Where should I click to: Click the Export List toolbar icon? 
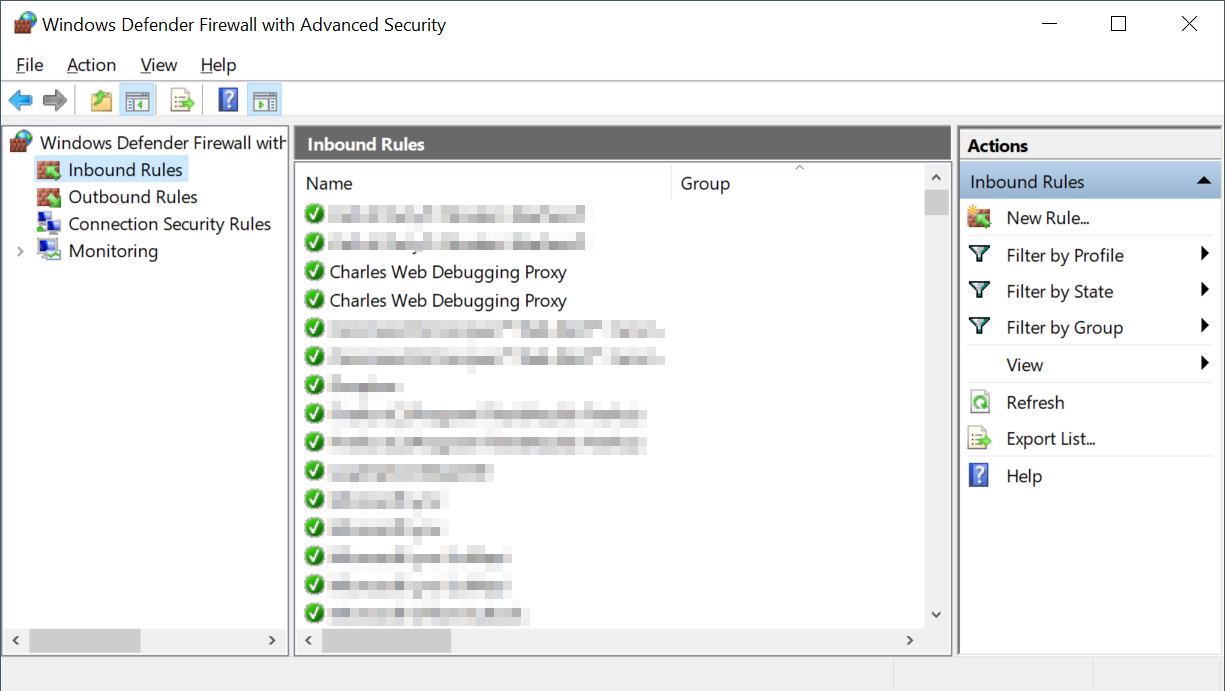click(x=181, y=99)
